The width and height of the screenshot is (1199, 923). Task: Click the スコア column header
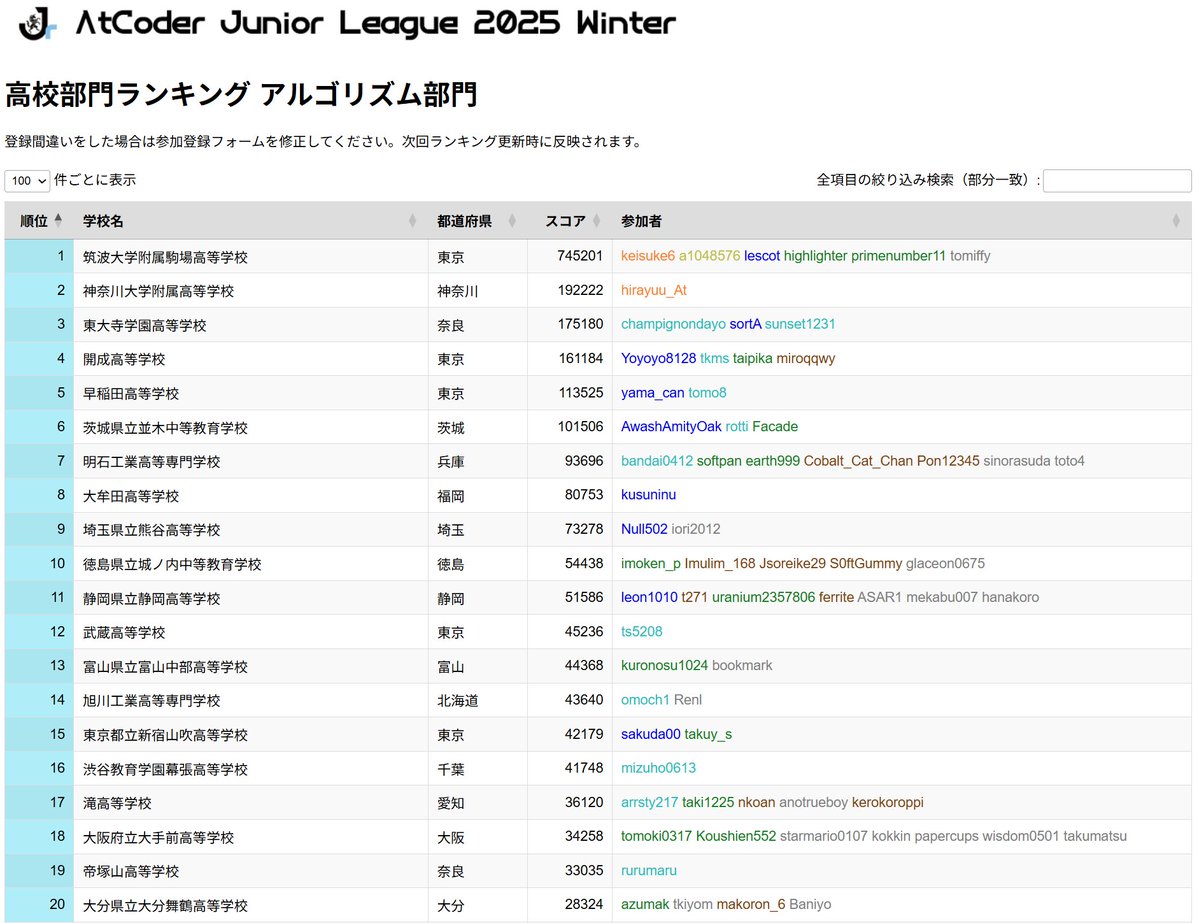(x=570, y=221)
